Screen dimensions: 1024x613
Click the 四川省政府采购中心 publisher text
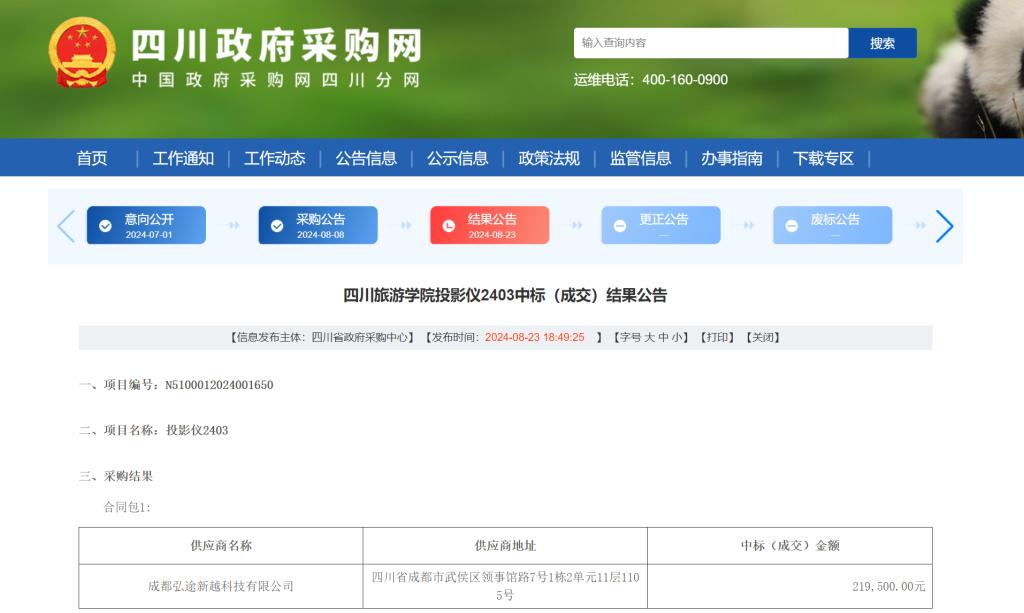click(359, 338)
